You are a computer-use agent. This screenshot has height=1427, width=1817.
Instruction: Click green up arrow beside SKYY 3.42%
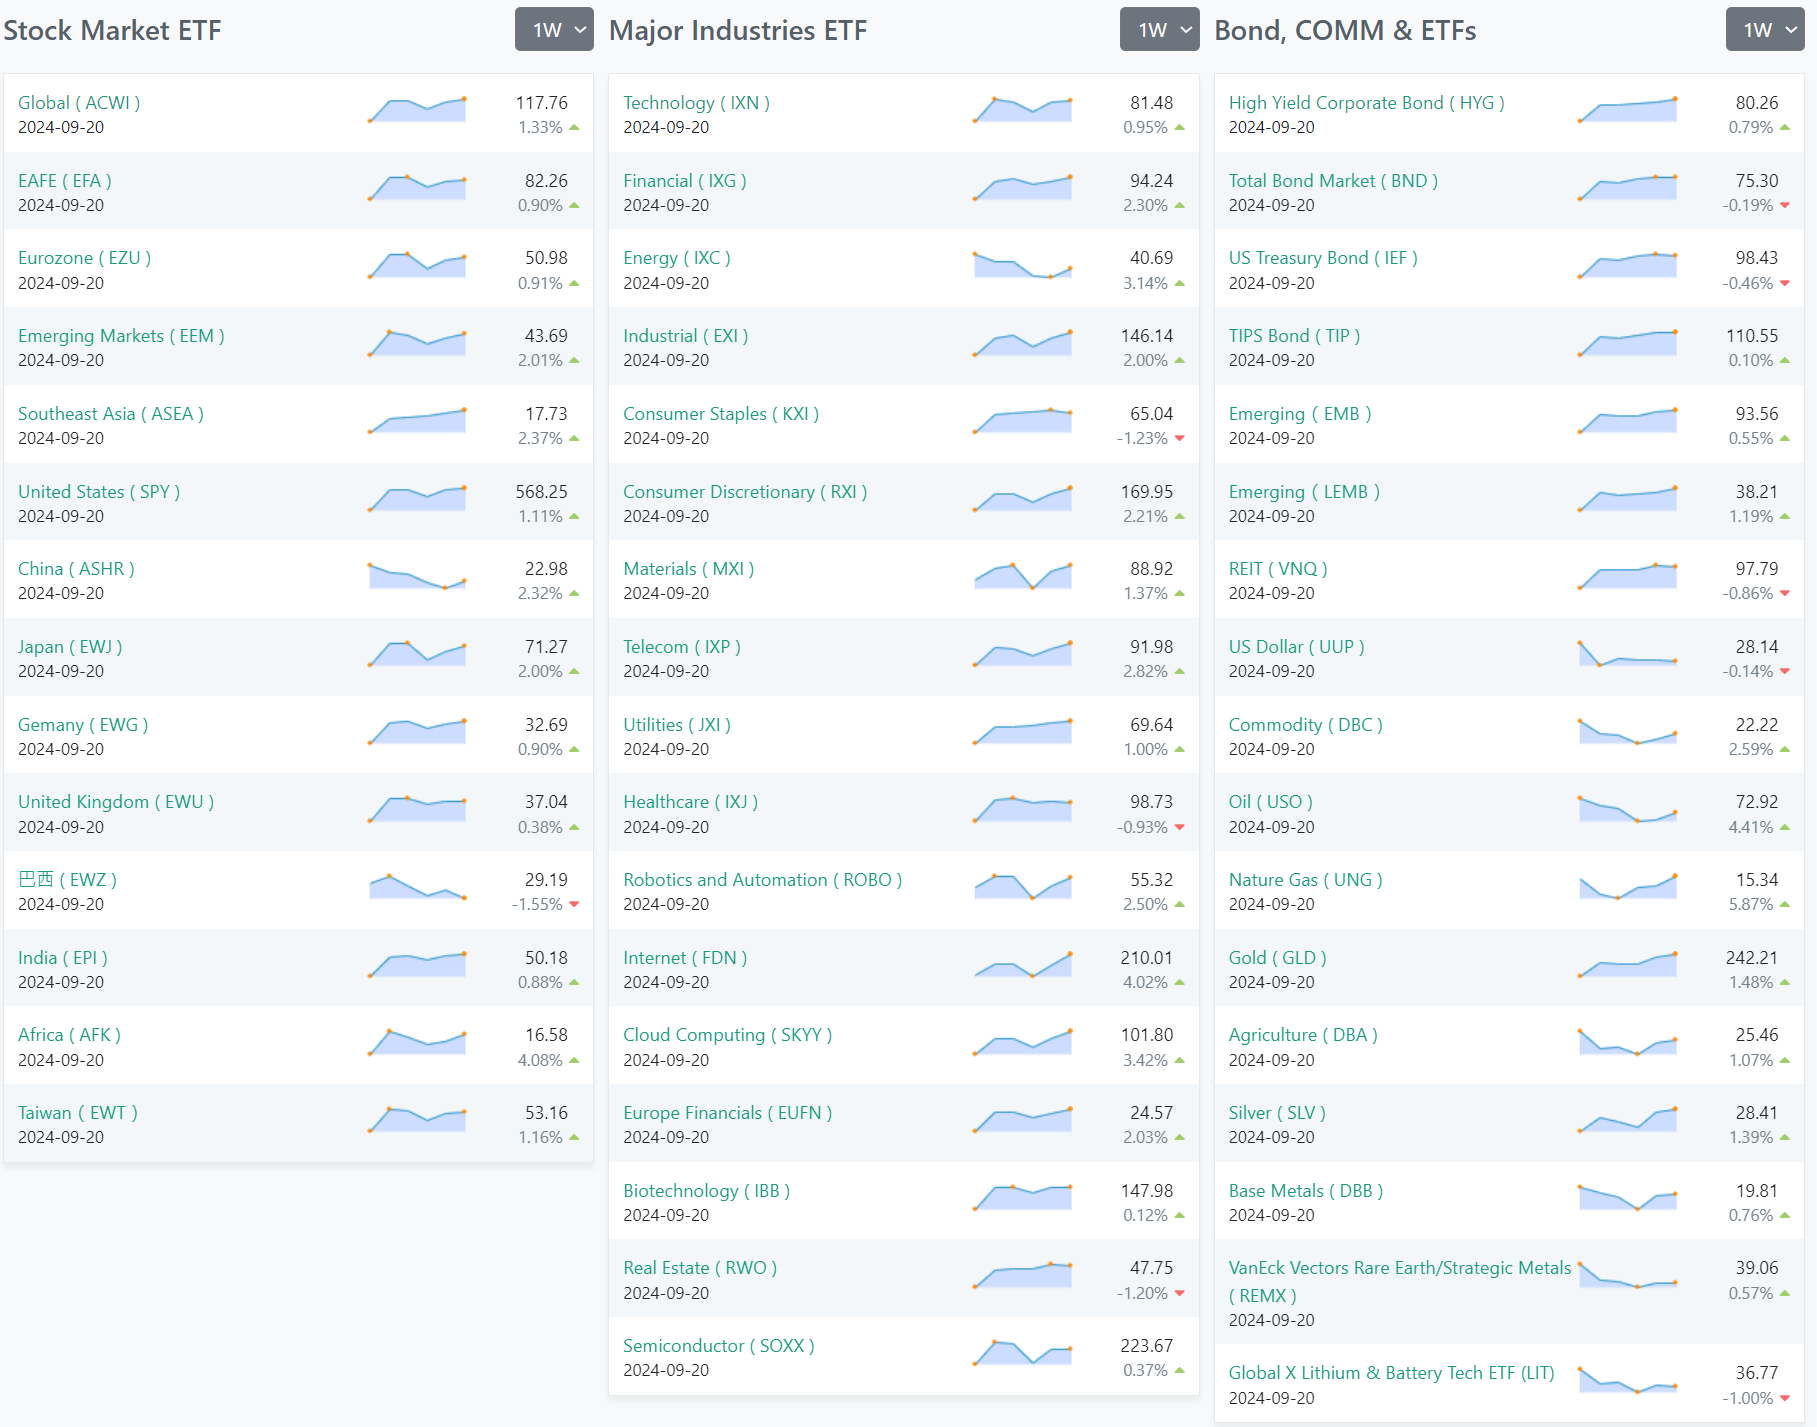pos(1179,1060)
